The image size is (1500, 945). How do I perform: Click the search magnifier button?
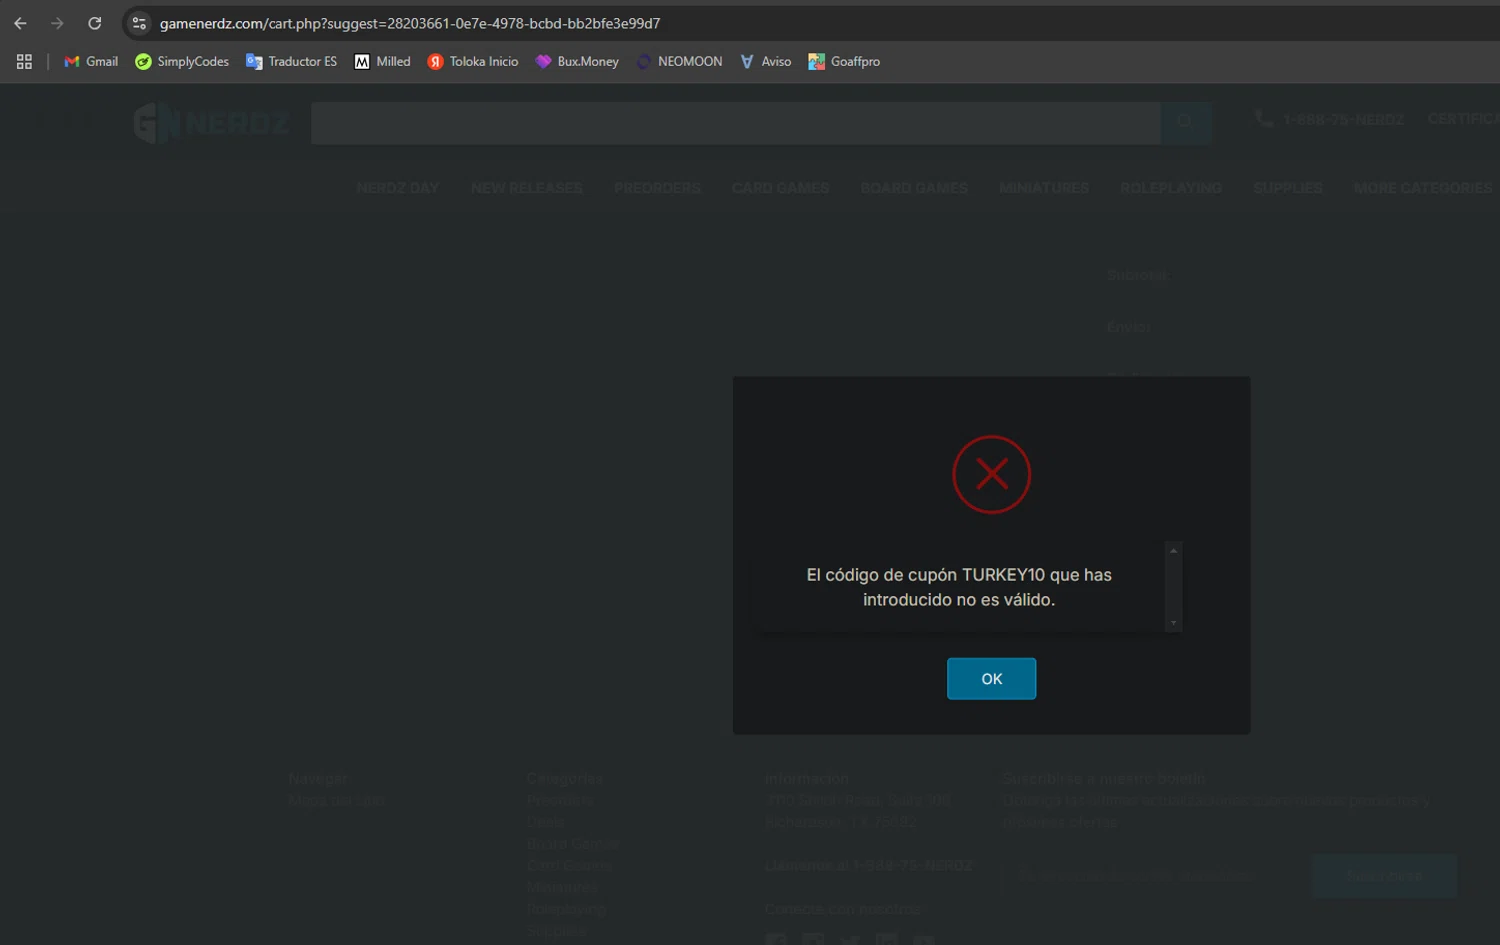click(1186, 123)
